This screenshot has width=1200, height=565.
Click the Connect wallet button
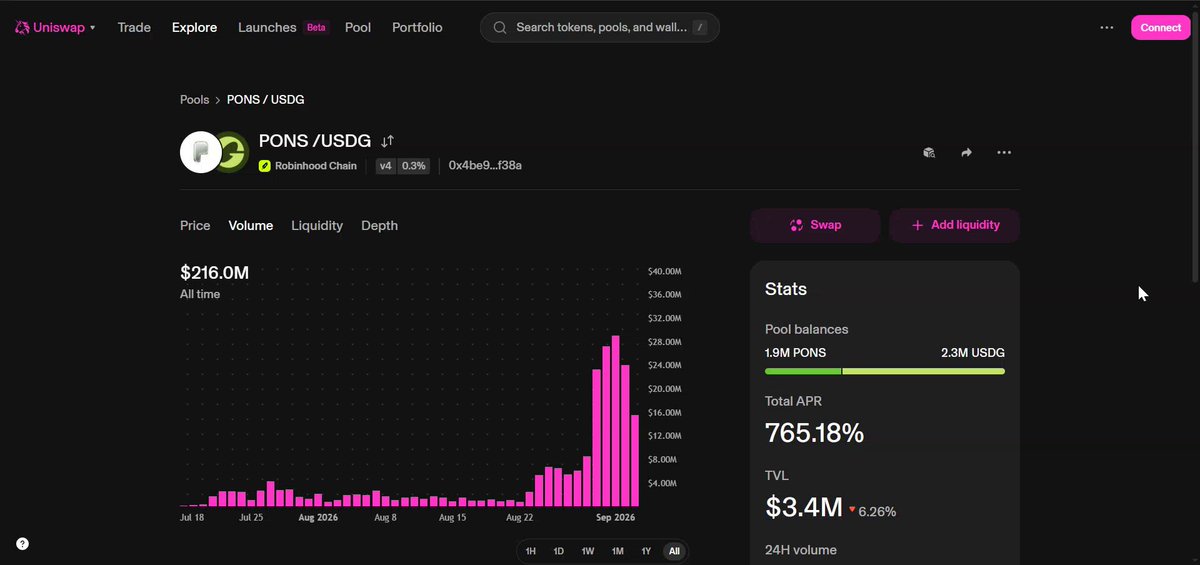click(1161, 28)
